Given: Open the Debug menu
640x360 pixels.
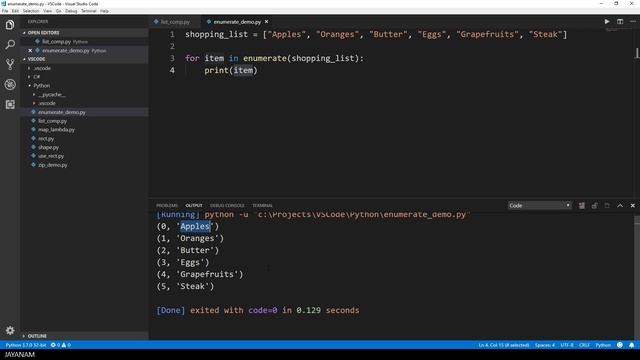Looking at the screenshot, I should (x=71, y=11).
